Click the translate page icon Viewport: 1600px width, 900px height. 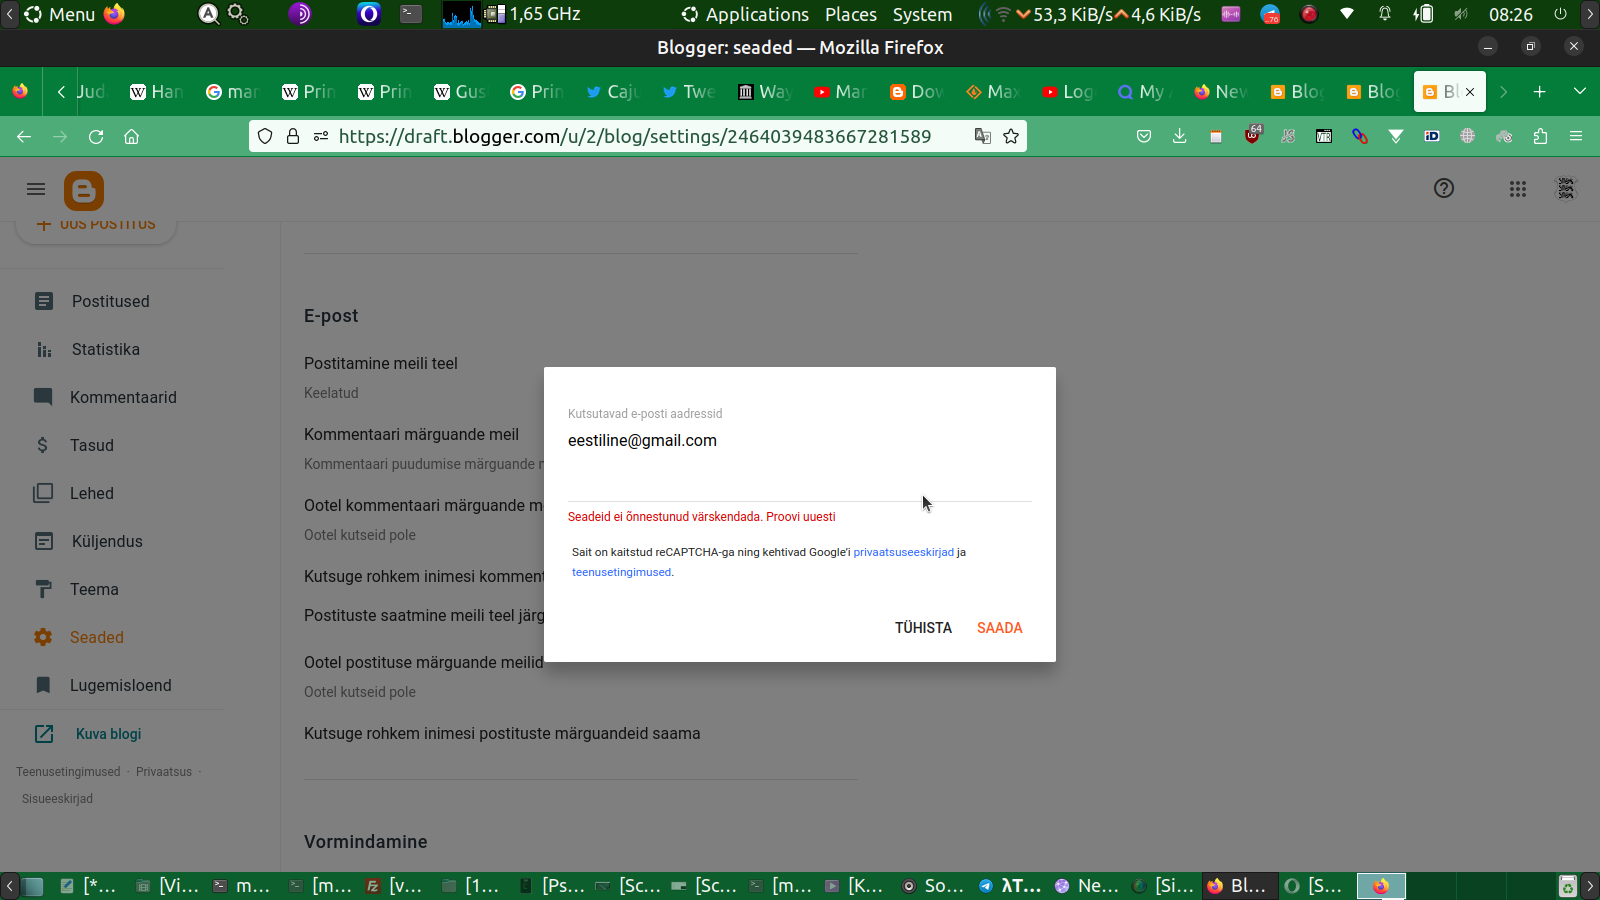[983, 136]
